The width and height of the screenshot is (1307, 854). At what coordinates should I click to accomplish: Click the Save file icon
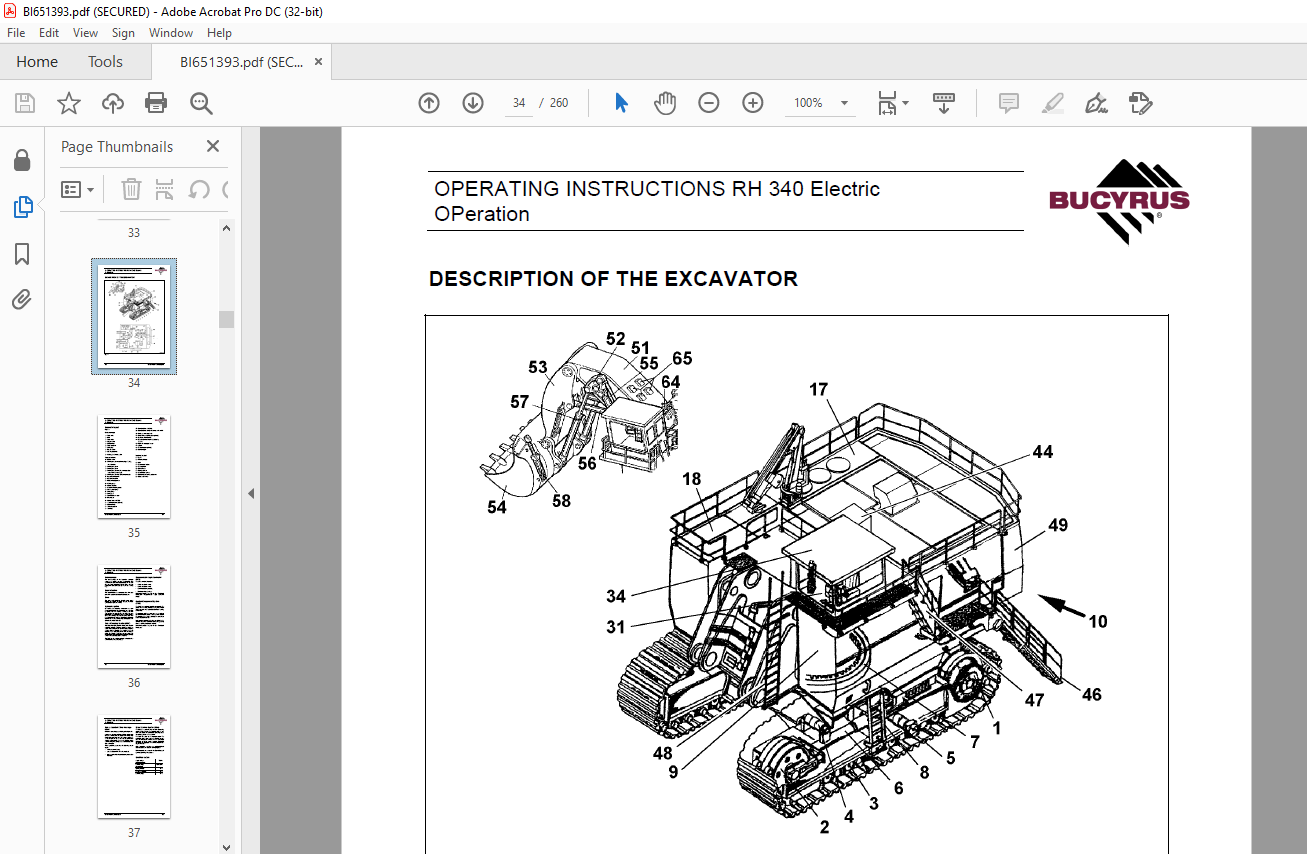pyautogui.click(x=25, y=103)
